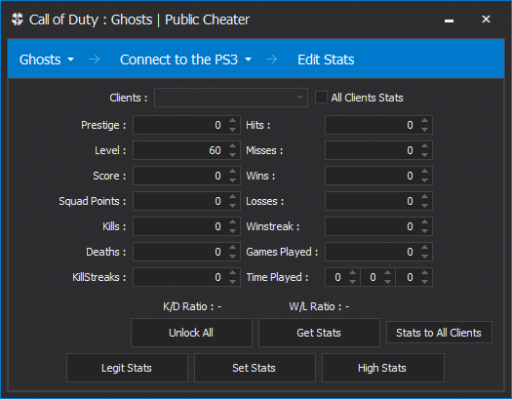Click the W/L Ratio readout text
The width and height of the screenshot is (512, 399).
(x=319, y=306)
